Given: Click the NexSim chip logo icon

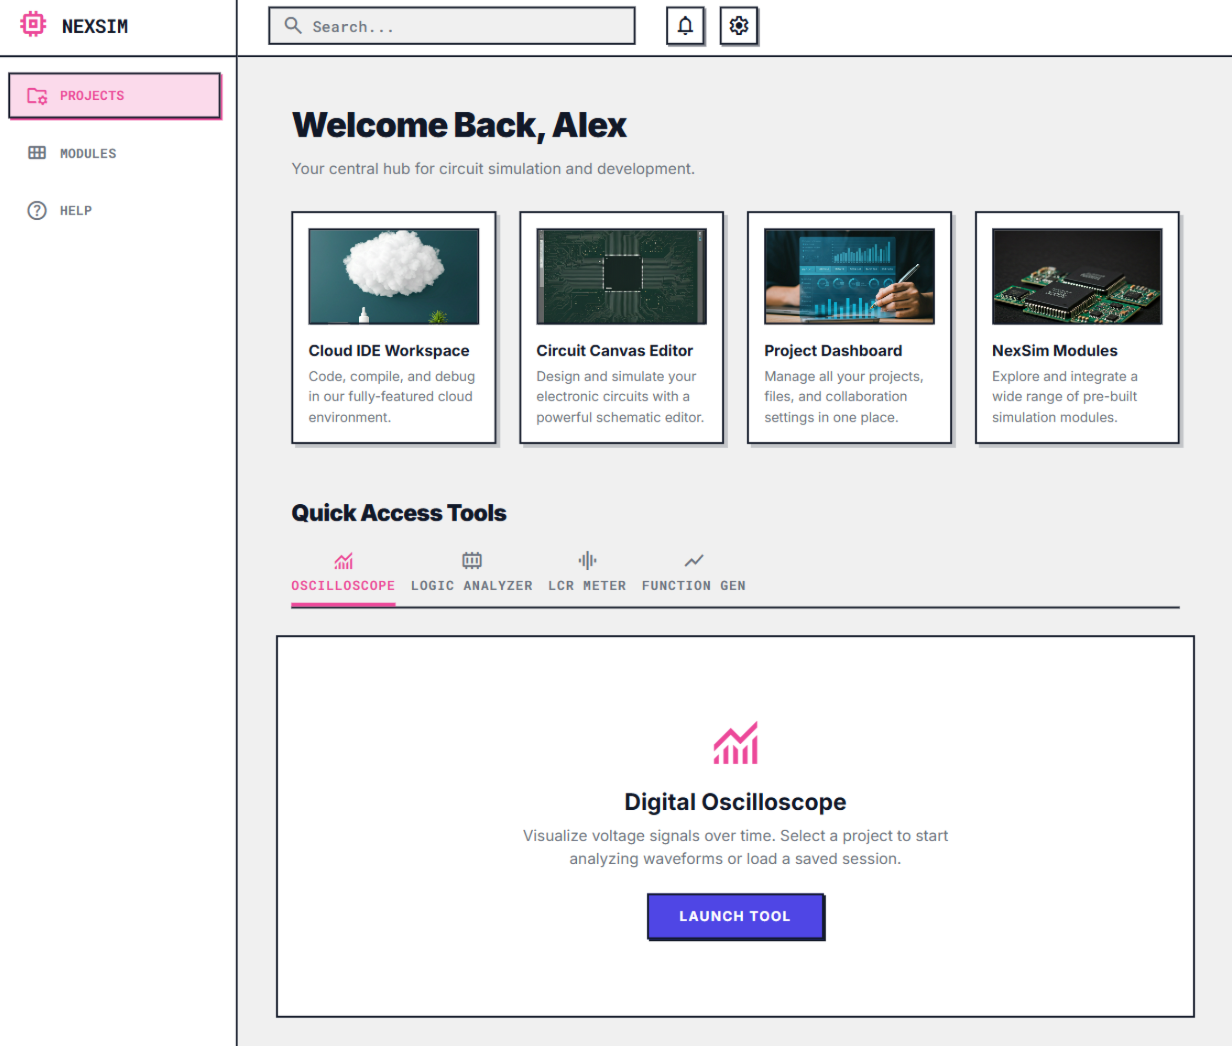Looking at the screenshot, I should 33,25.
